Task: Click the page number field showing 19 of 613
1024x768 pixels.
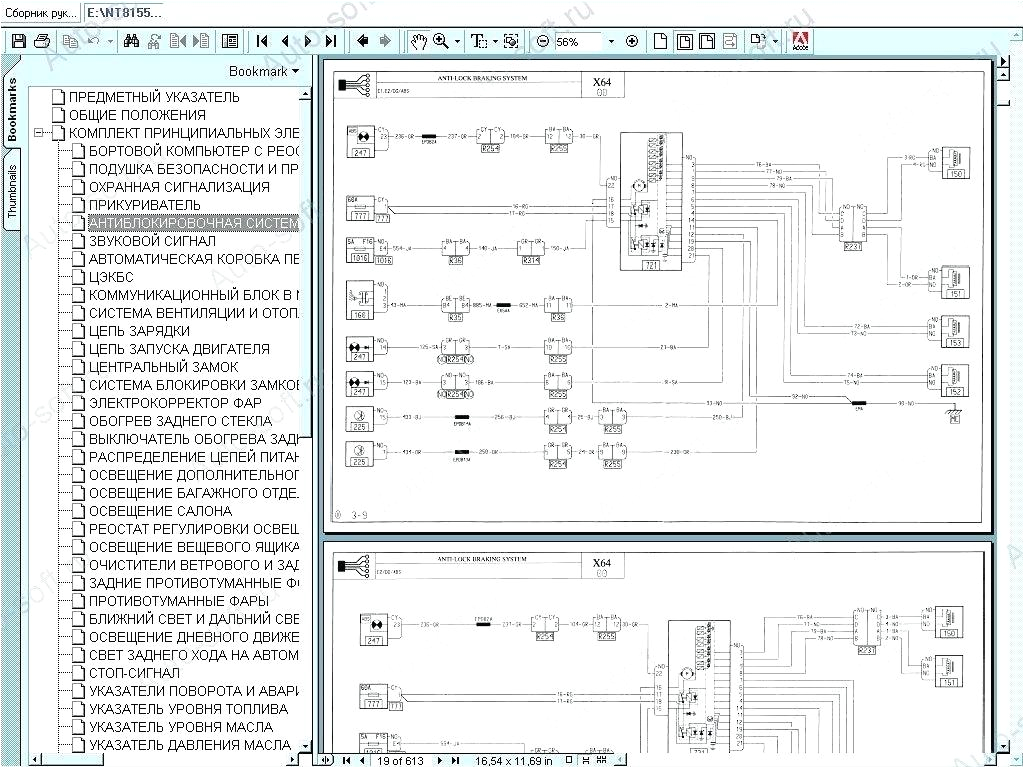Action: (x=400, y=761)
